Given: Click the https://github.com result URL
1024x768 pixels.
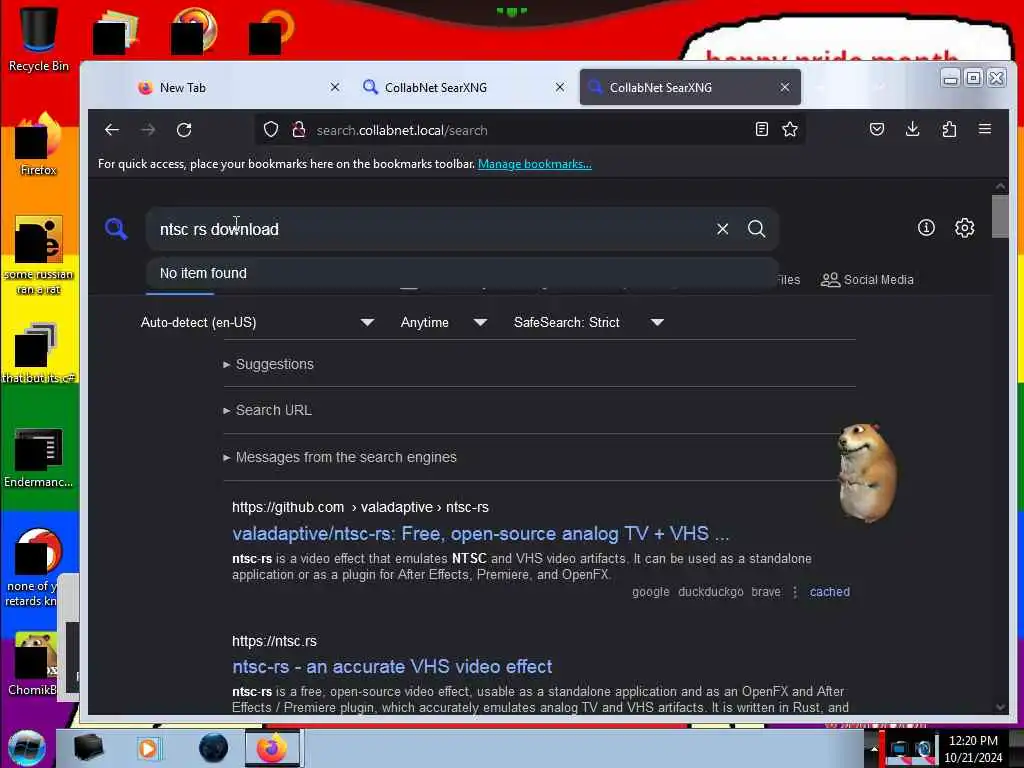Looking at the screenshot, I should (360, 507).
